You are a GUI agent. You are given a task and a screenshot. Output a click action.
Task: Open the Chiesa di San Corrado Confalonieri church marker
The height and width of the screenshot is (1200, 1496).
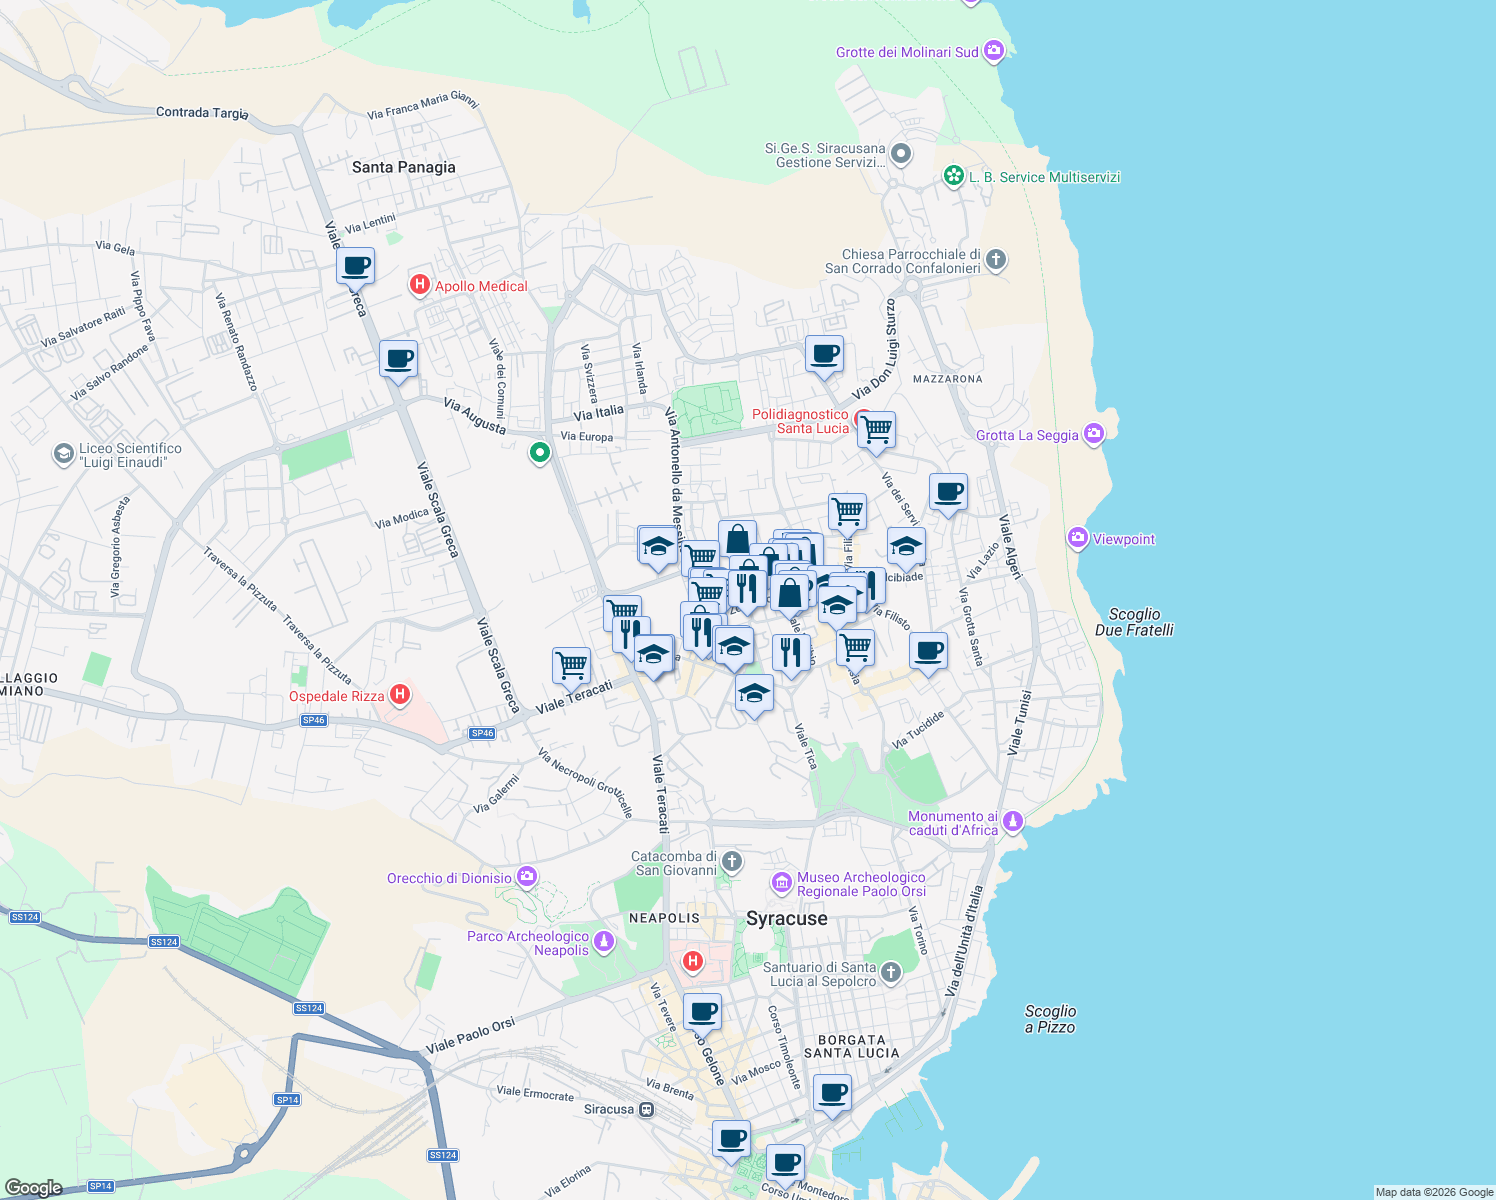pos(995,259)
